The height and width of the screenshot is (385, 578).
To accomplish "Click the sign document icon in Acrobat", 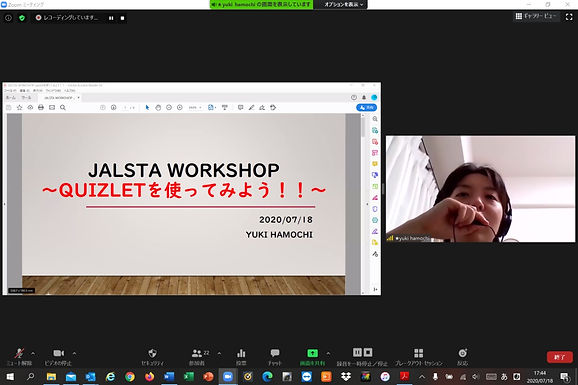I will click(x=262, y=107).
